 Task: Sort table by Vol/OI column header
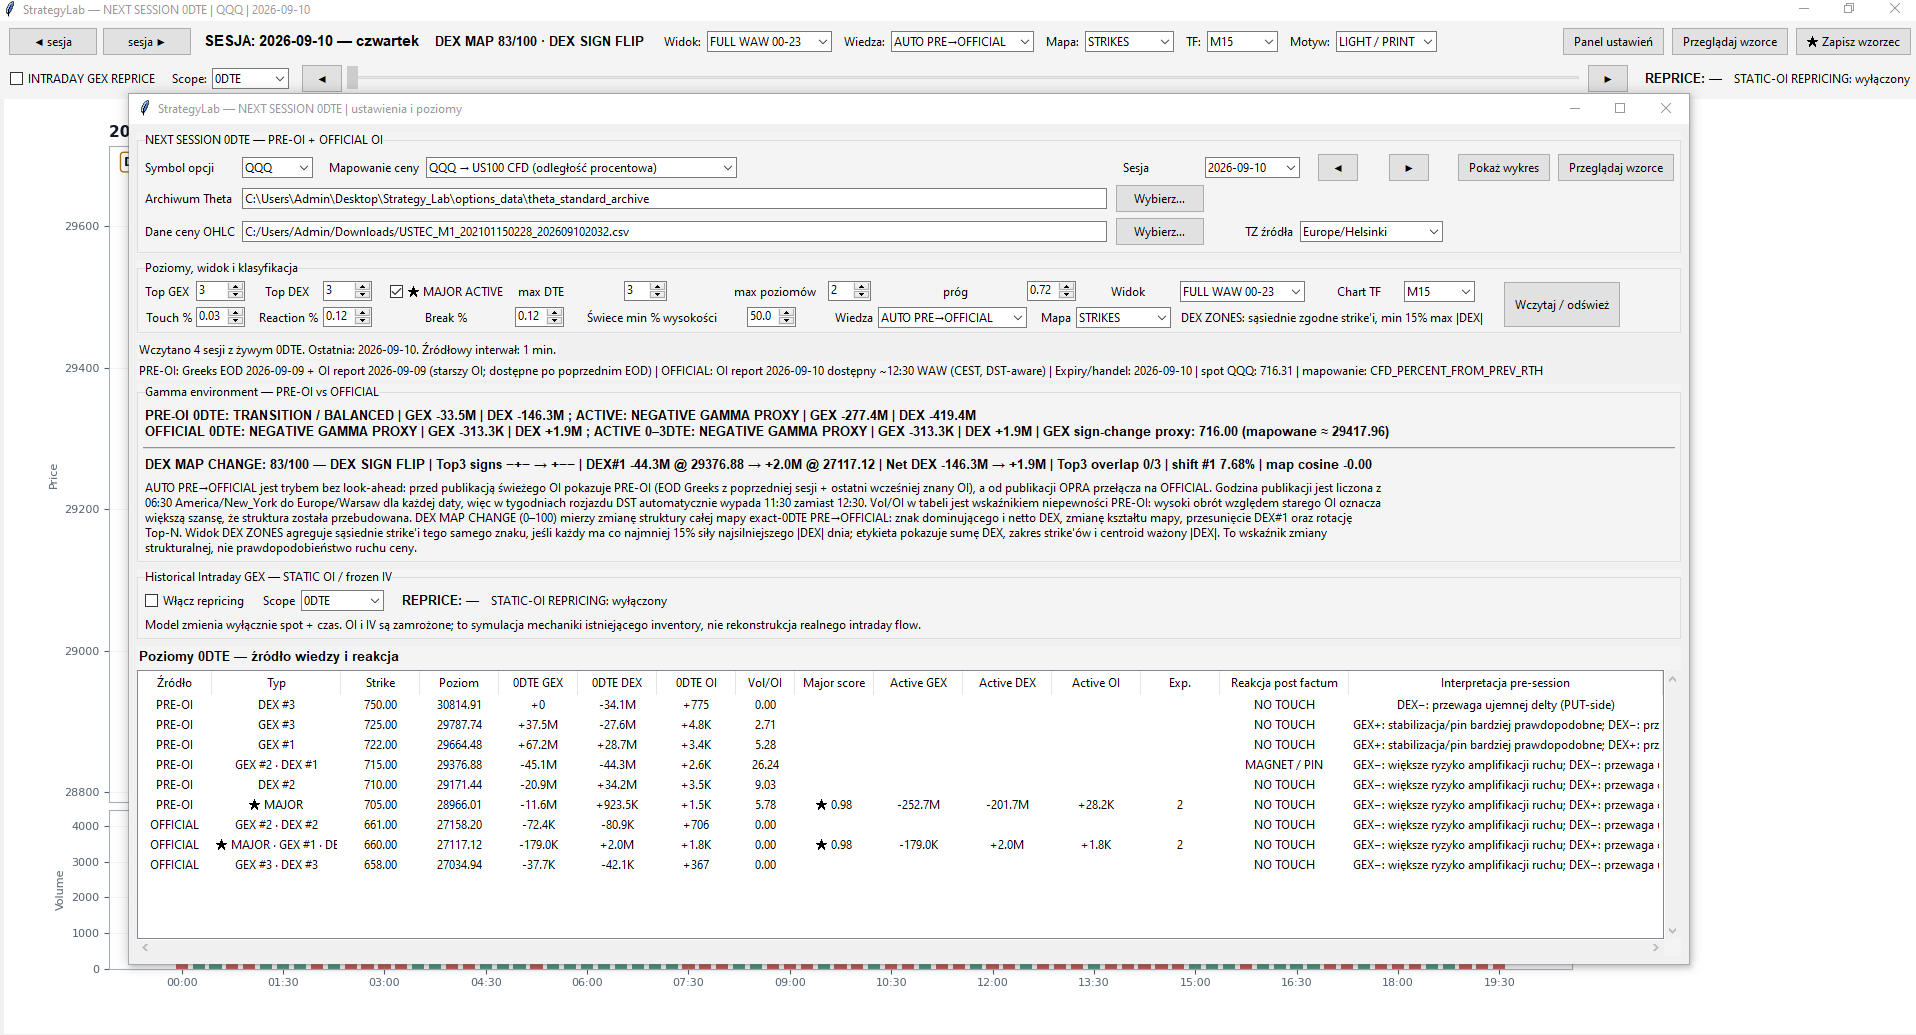coord(765,683)
